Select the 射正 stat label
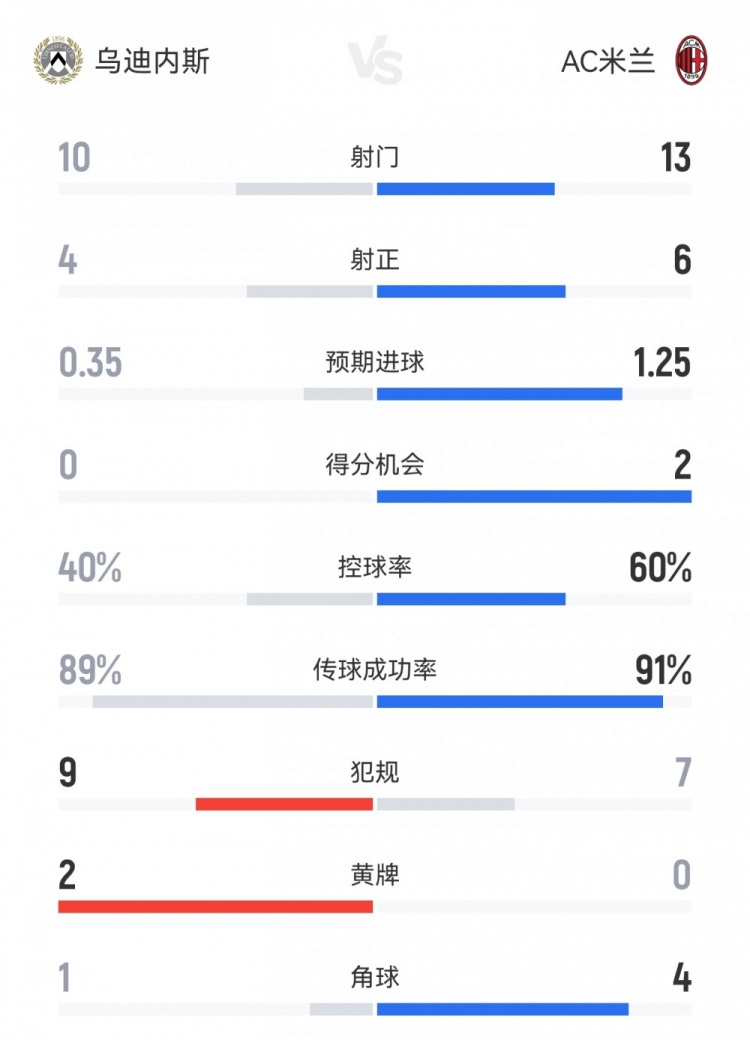Screen dimensions: 750x1040 pos(375,260)
